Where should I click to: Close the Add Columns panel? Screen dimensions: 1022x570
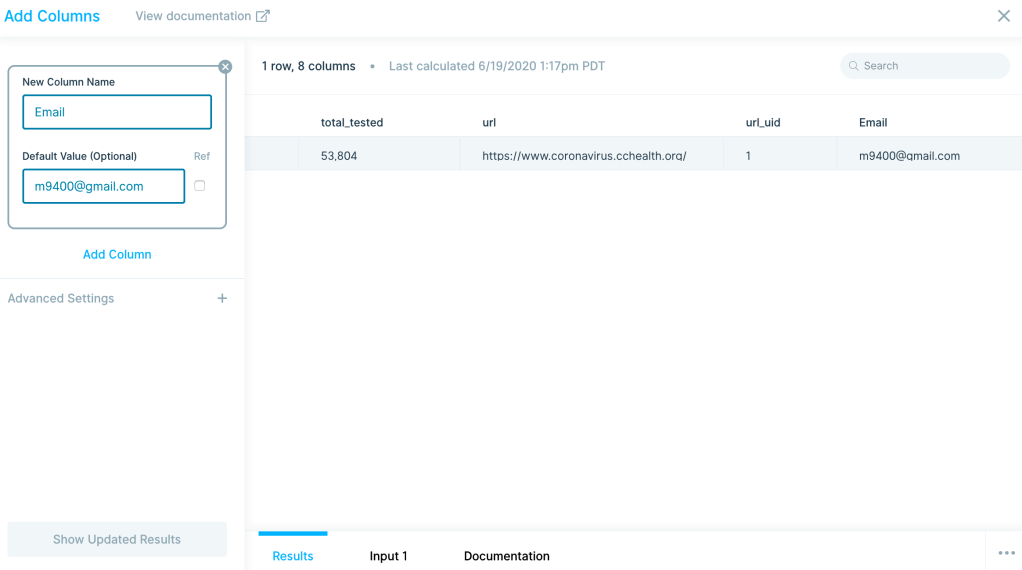tap(1003, 16)
